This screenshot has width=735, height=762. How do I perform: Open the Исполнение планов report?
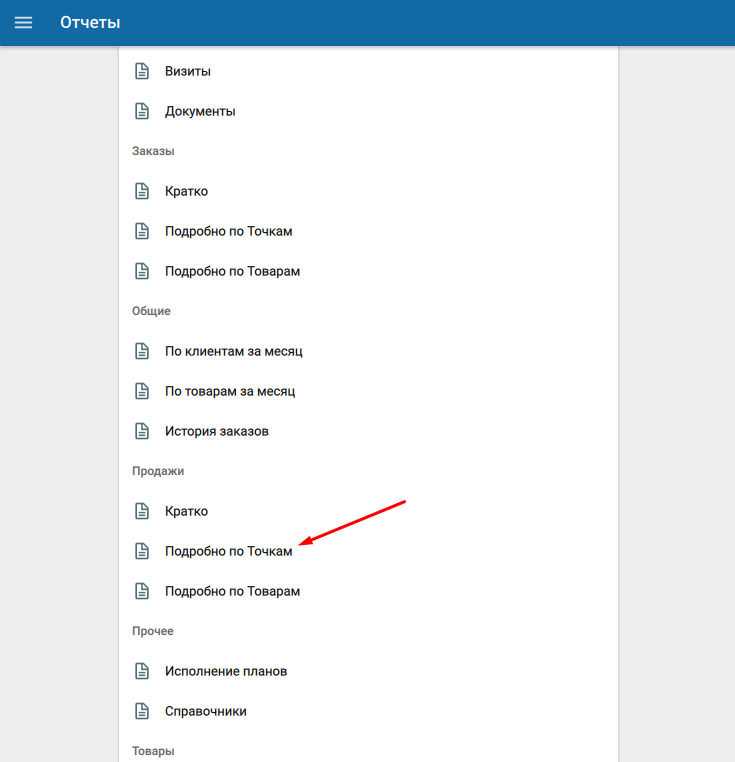pyautogui.click(x=226, y=671)
